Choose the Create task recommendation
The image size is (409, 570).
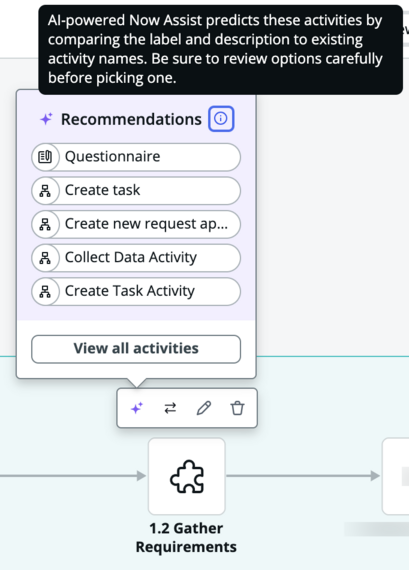point(136,191)
